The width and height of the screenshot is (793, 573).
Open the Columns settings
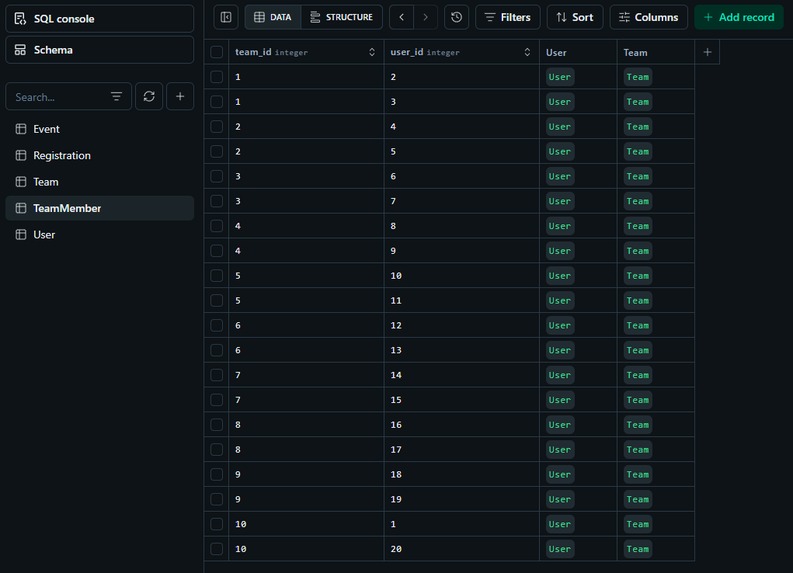click(649, 17)
